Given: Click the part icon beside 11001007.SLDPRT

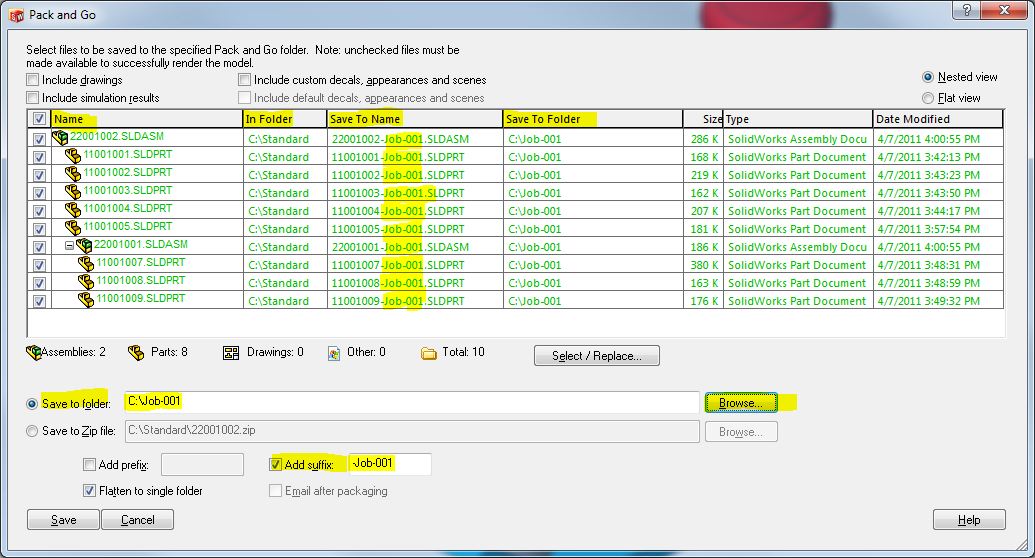Looking at the screenshot, I should [x=86, y=263].
